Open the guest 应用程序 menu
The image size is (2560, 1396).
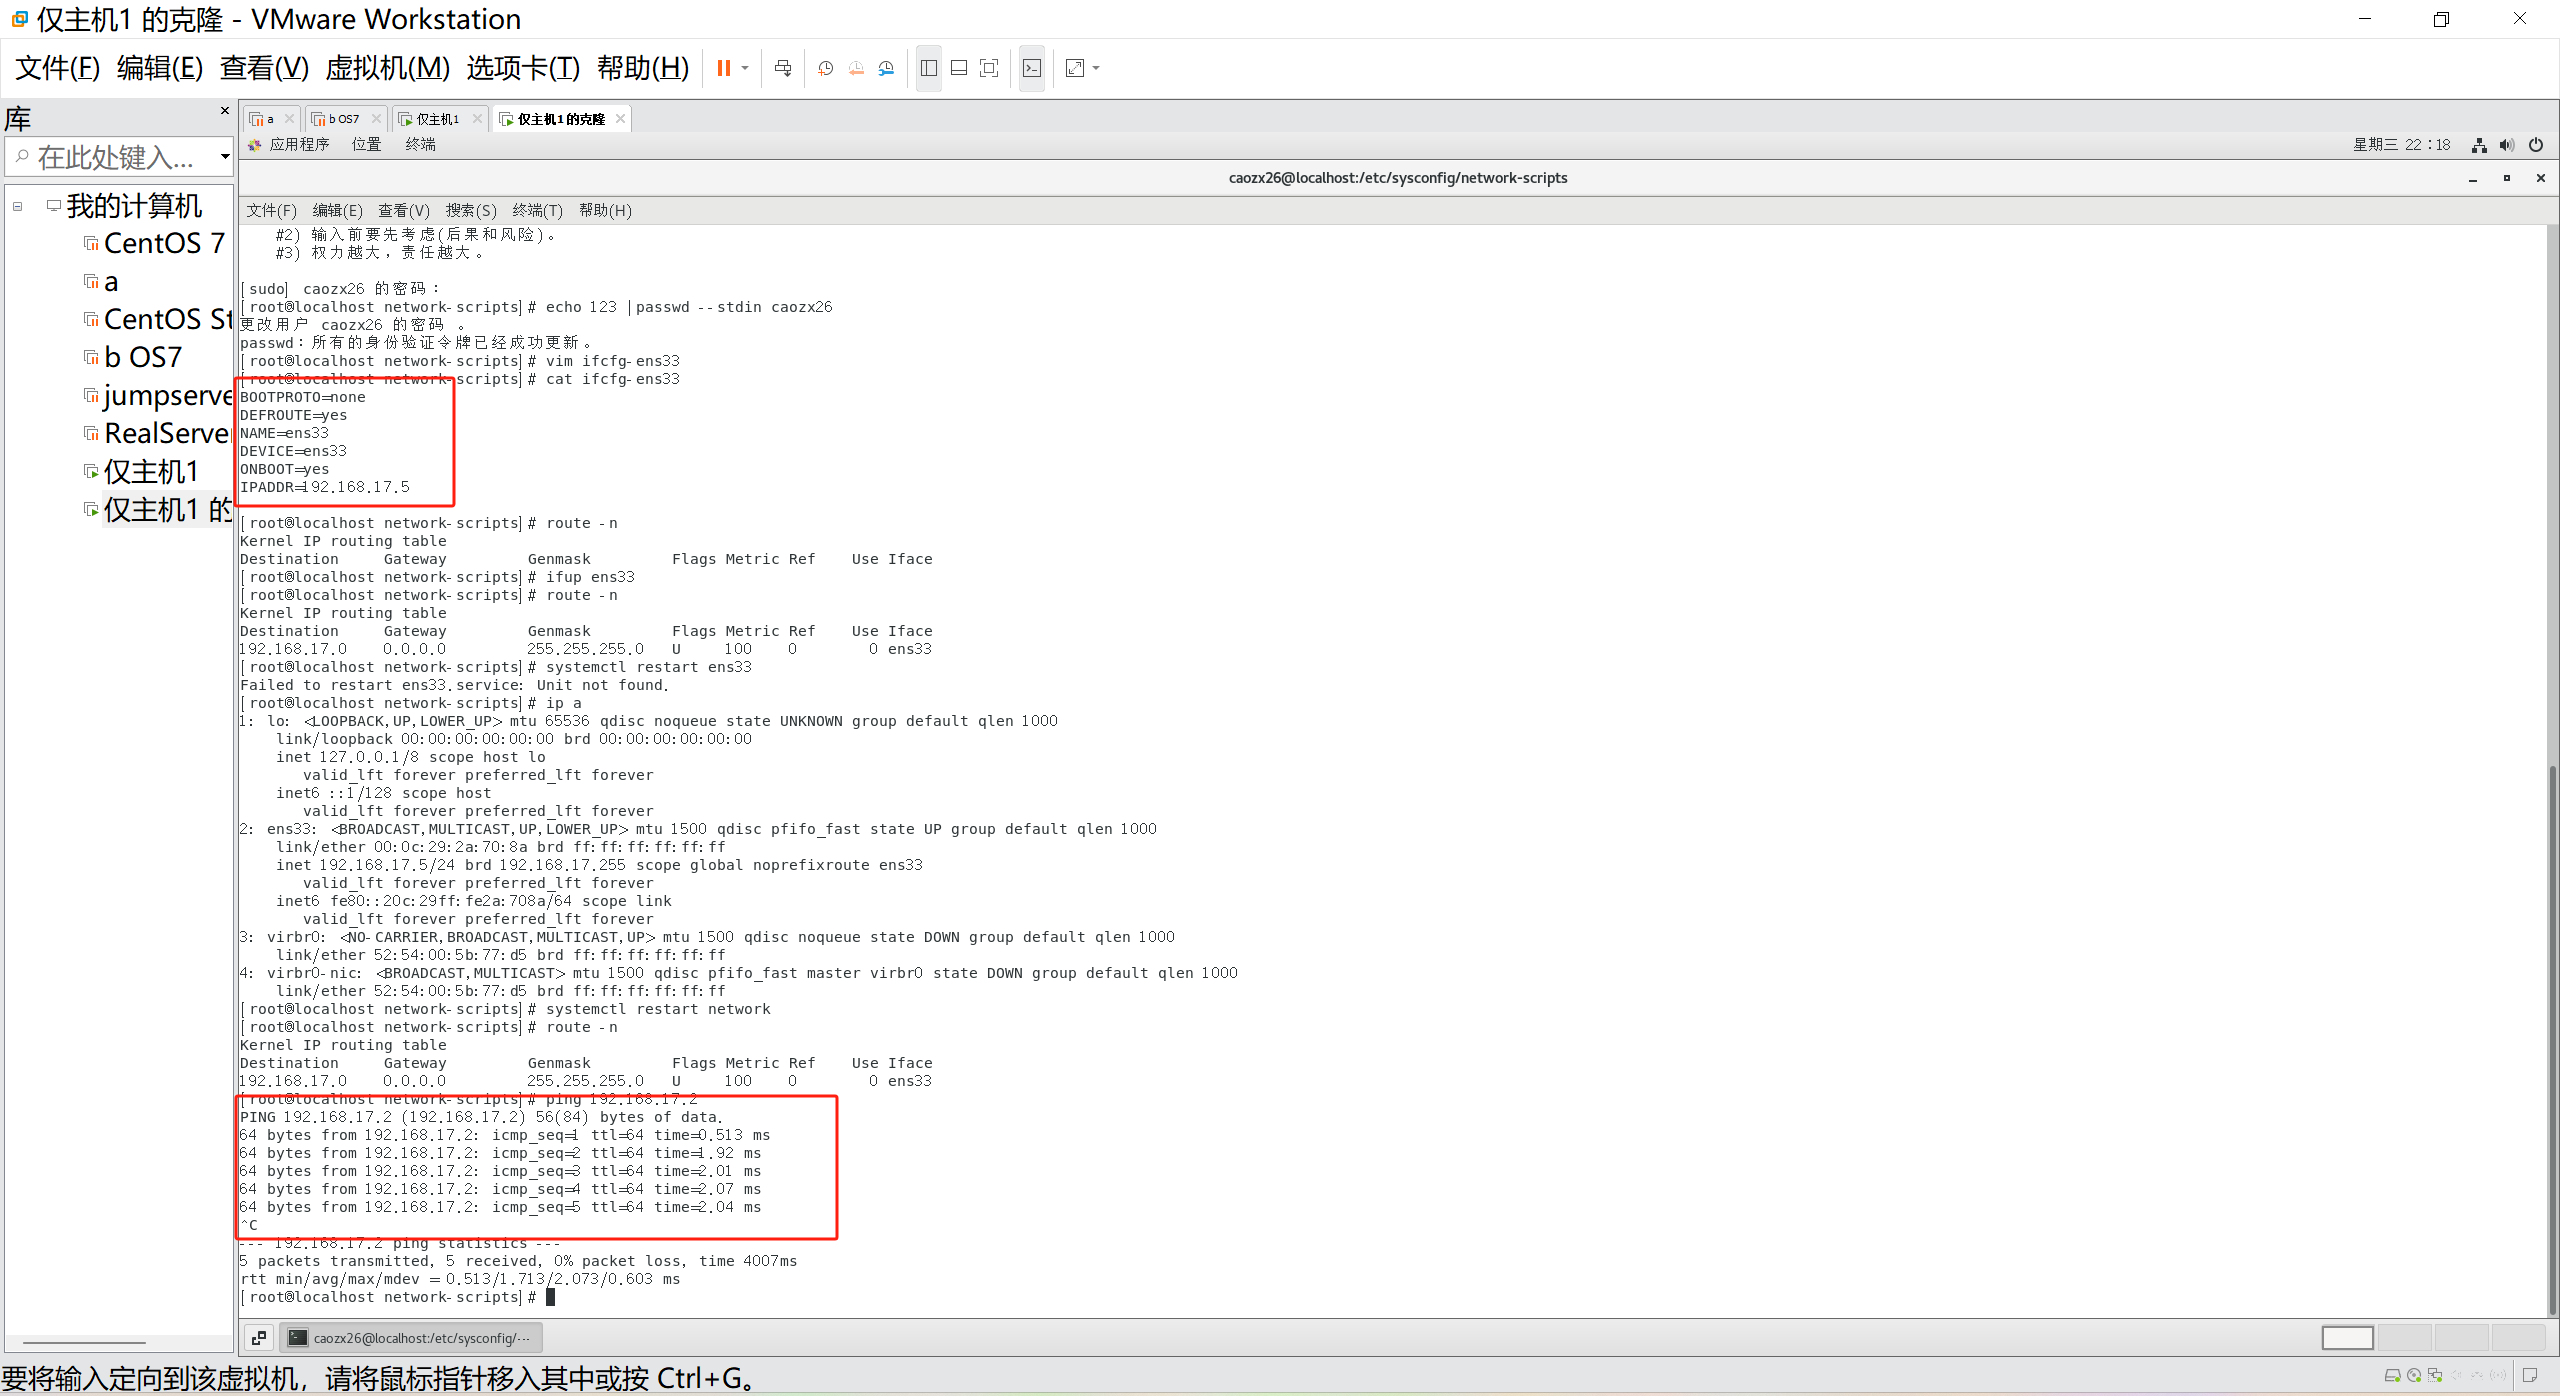tap(298, 145)
